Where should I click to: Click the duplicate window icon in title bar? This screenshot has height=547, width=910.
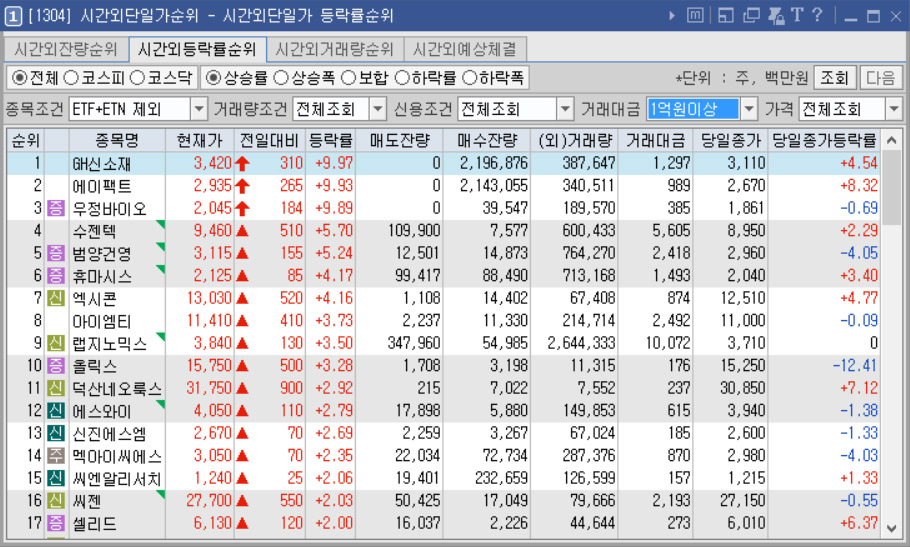751,15
